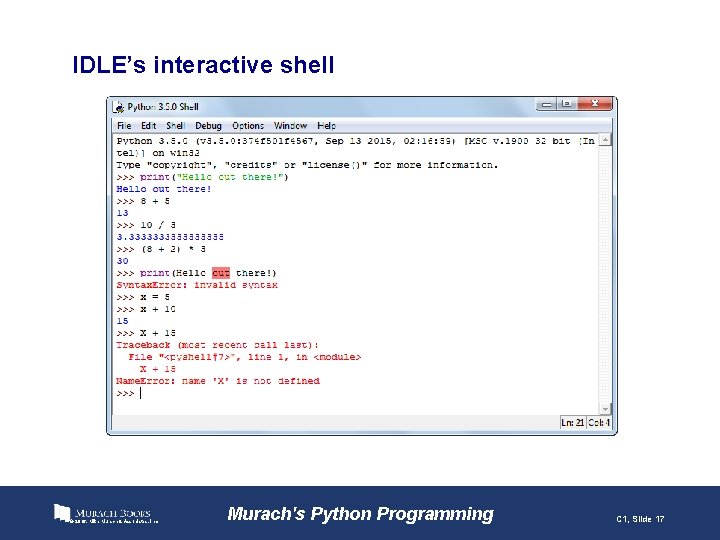
Task: Click the 'Python 3.5.0 Shell' window title
Action: (x=163, y=107)
